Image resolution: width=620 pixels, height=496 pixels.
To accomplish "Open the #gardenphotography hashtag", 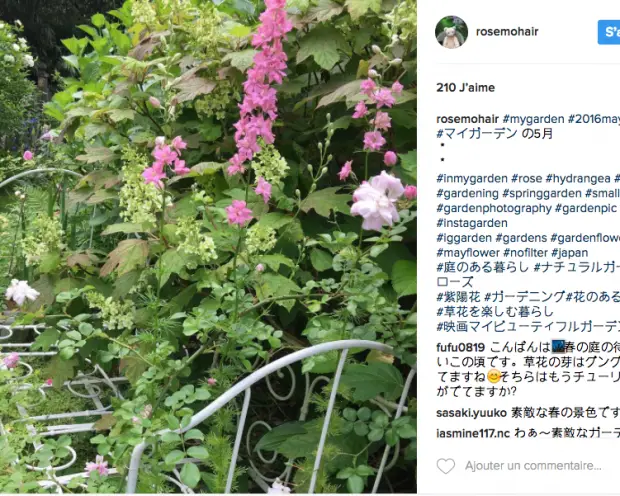I will click(x=494, y=208).
